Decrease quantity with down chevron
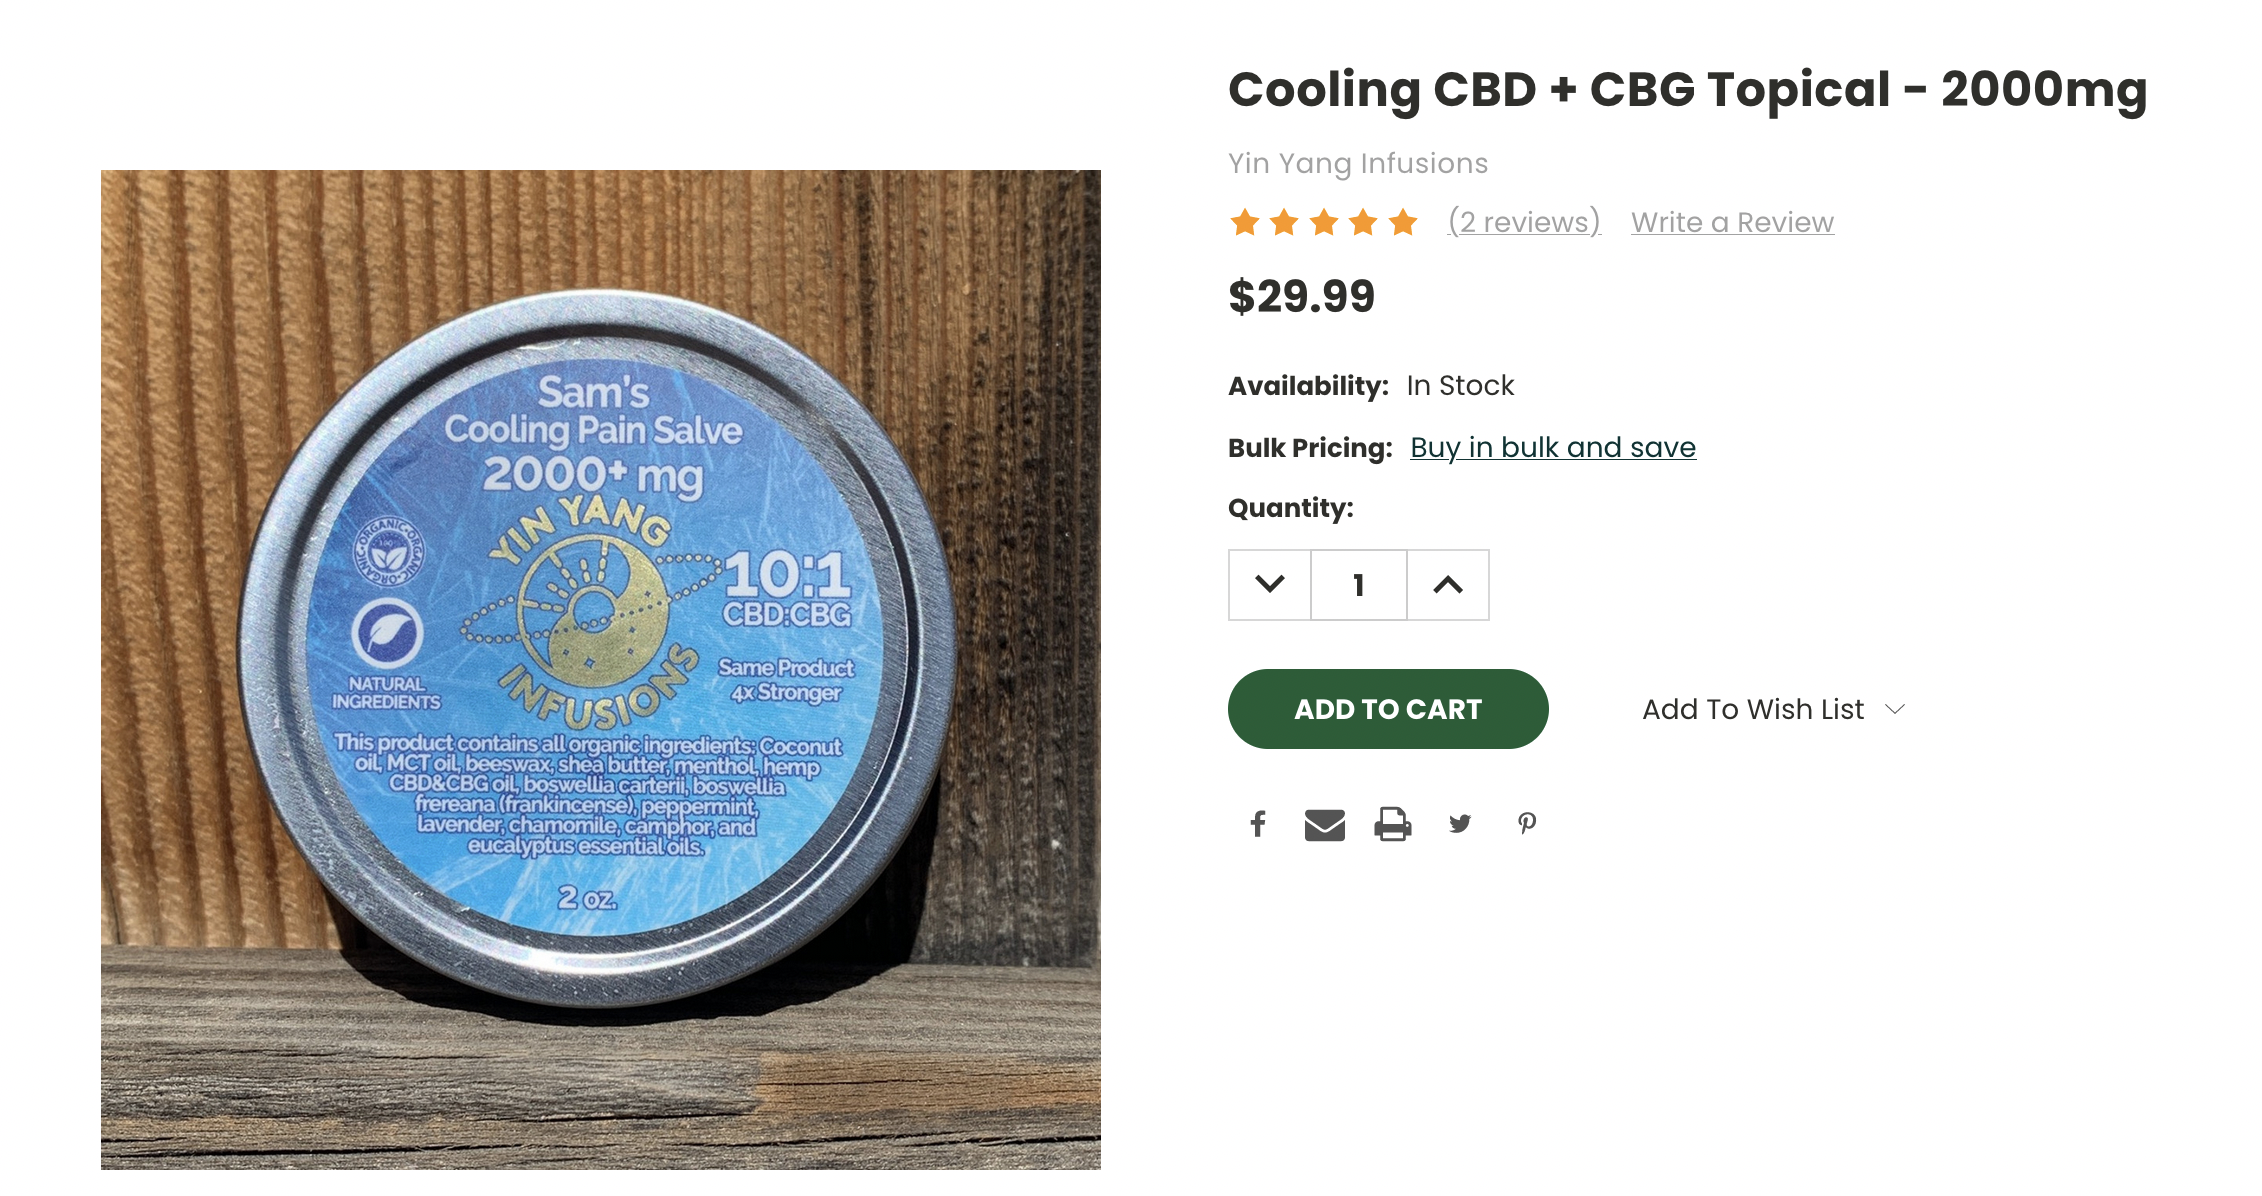This screenshot has height=1196, width=2262. coord(1270,585)
